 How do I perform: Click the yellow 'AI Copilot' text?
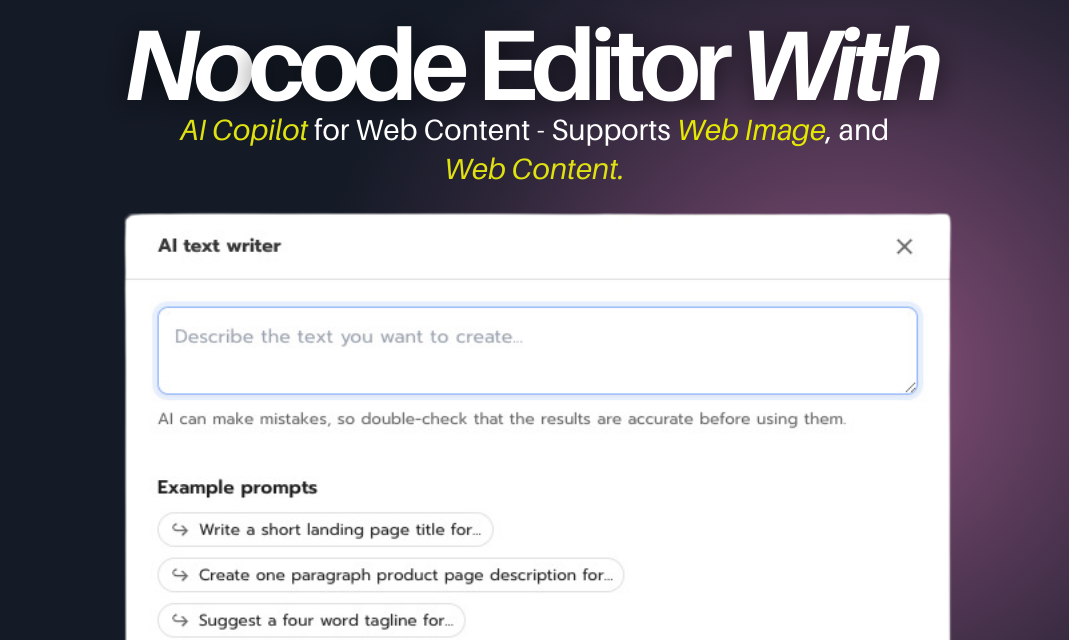[243, 130]
